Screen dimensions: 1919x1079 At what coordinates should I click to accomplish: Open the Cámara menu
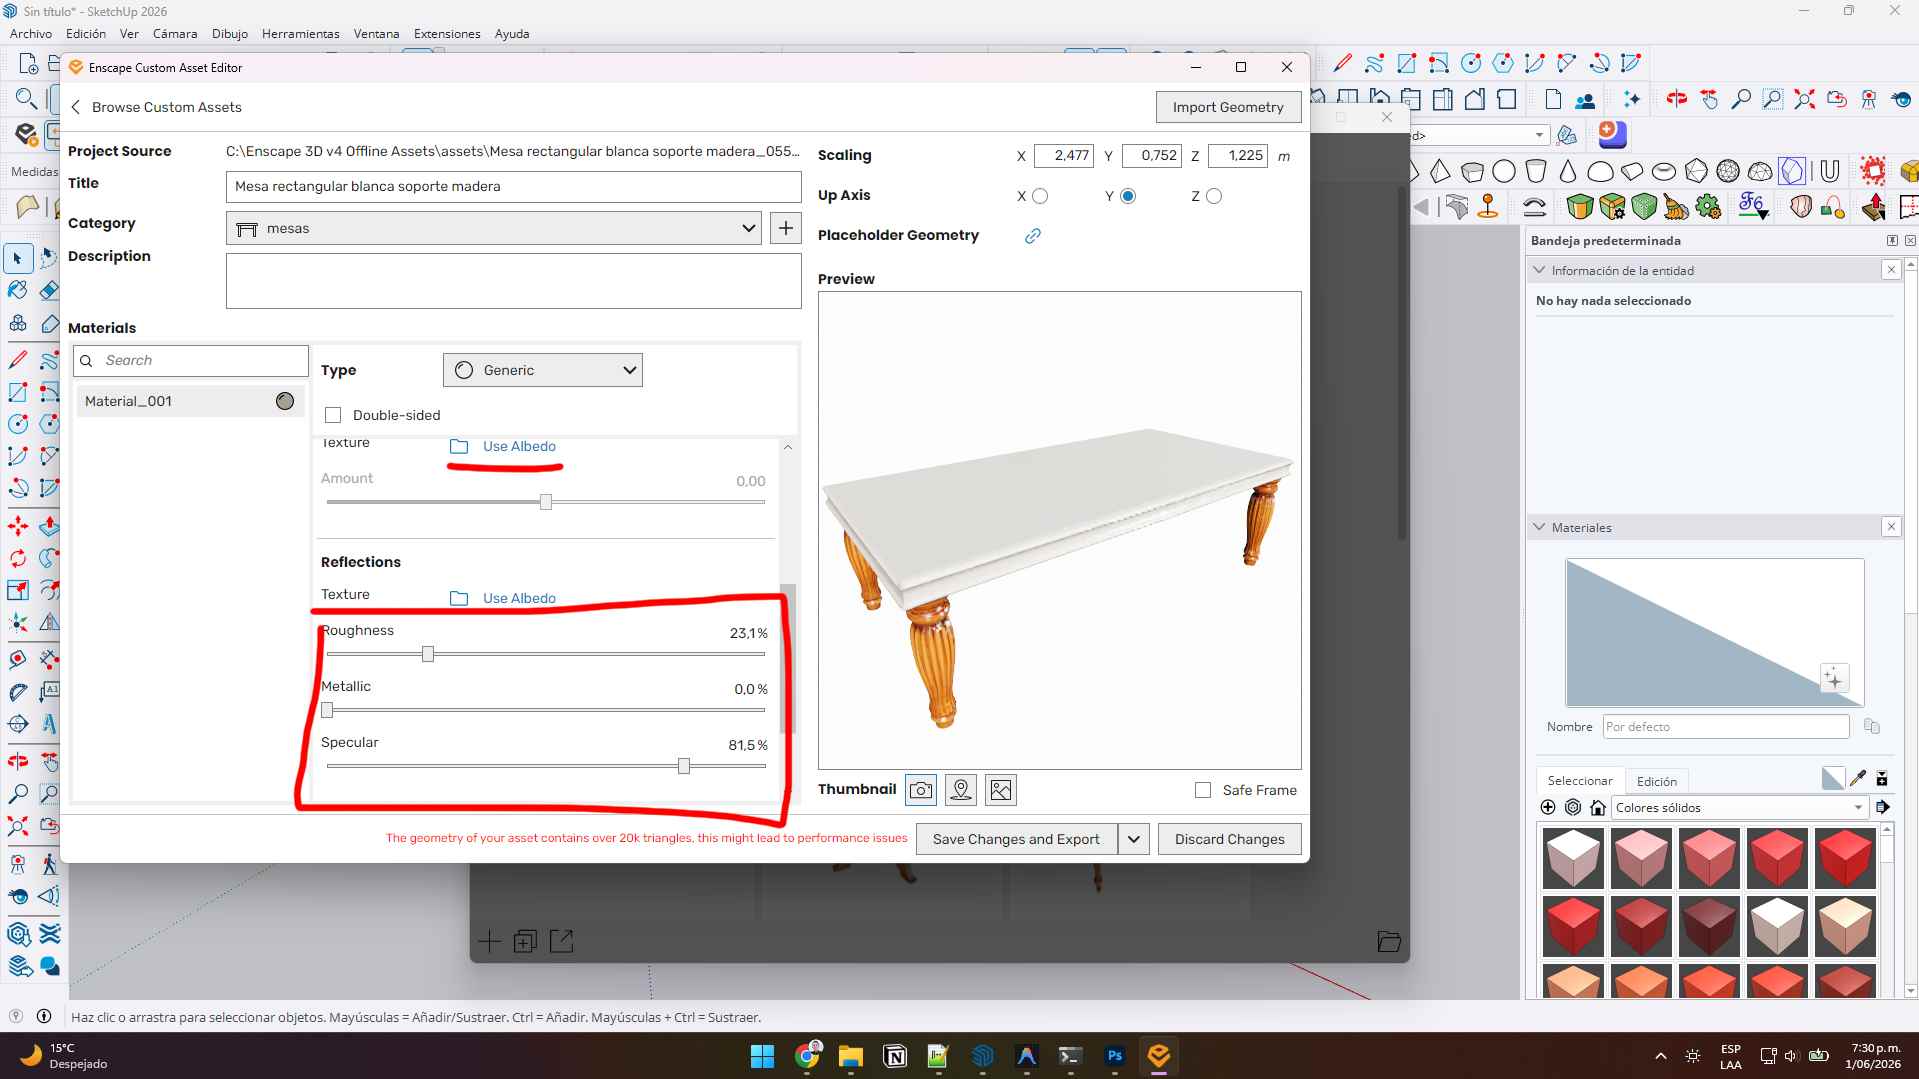175,33
